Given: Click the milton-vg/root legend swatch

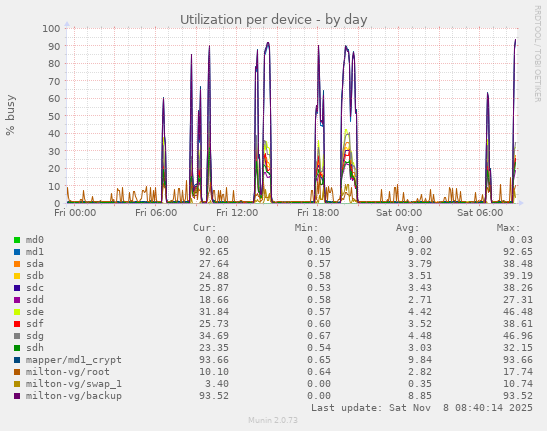Looking at the screenshot, I should [x=17, y=372].
